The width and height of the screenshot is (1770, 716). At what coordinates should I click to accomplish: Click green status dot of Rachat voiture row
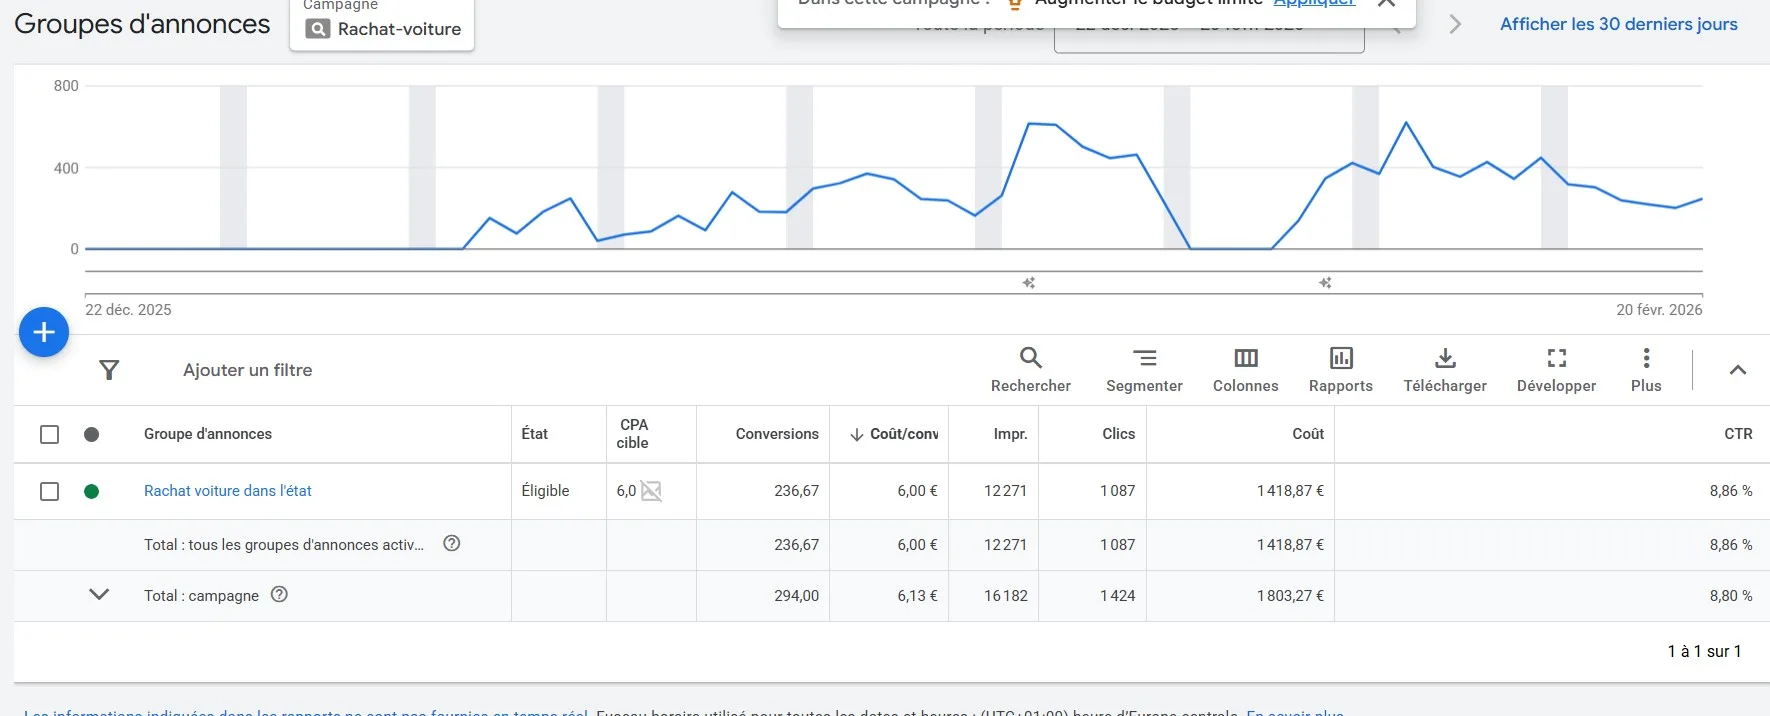point(91,491)
